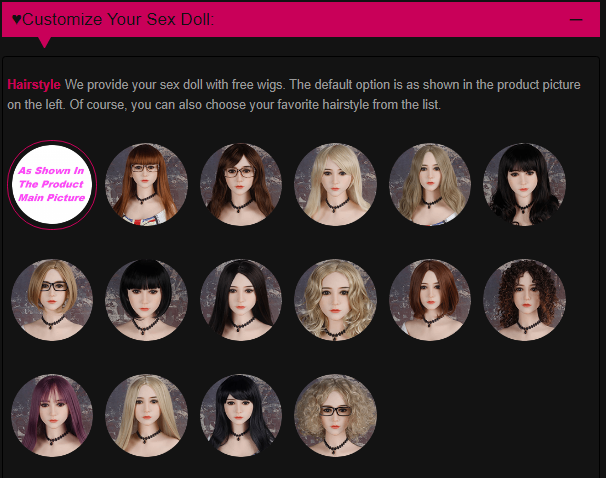
Task: Choose the long straight light blonde wig
Action: tap(146, 415)
